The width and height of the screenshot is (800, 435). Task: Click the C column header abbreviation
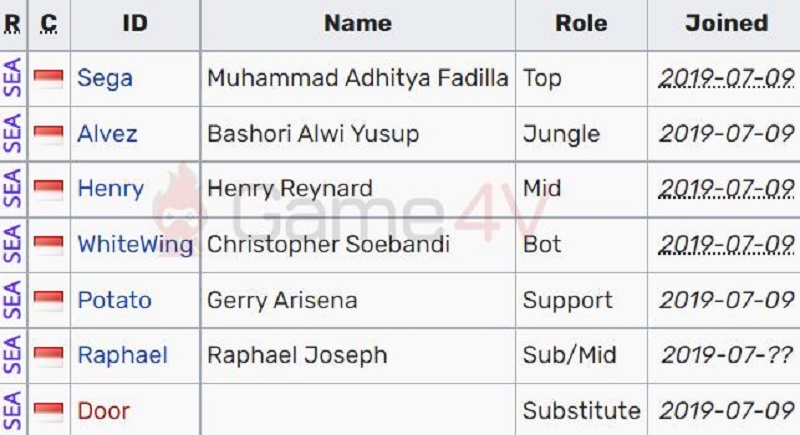(48, 23)
